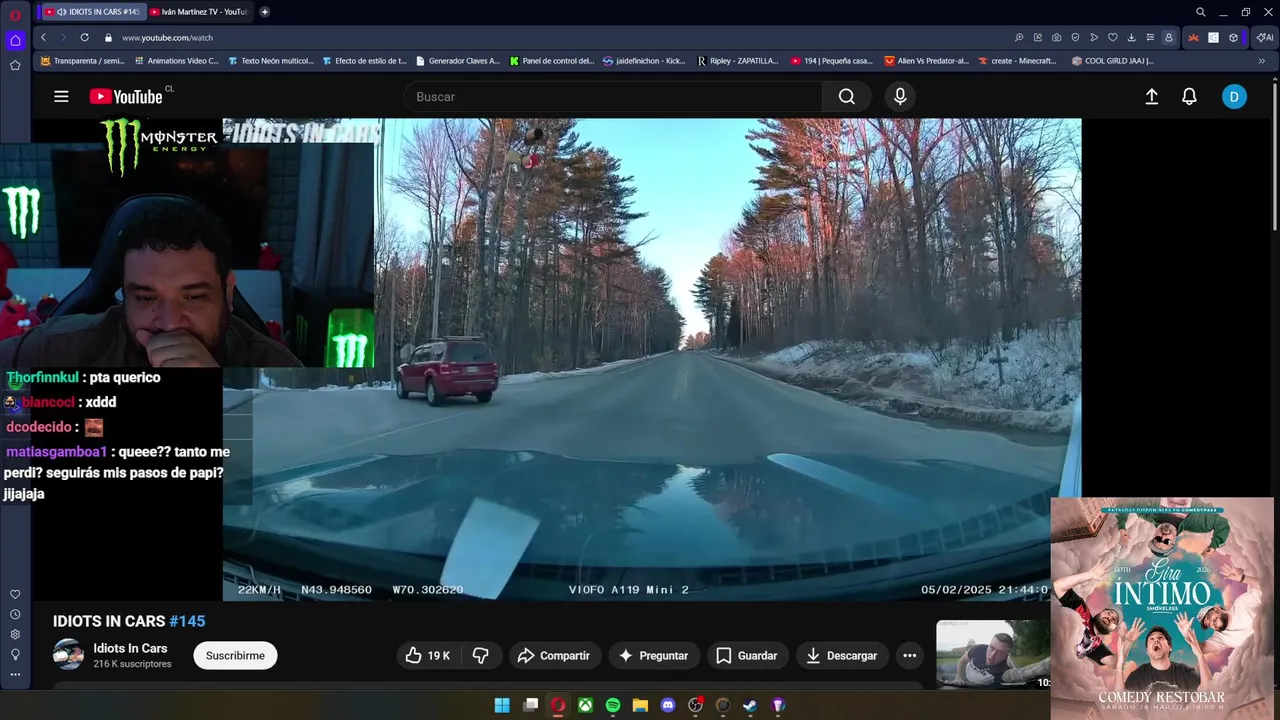Screen dimensions: 1280x720
Task: Click the #145 hashtag in the title
Action: [x=187, y=621]
